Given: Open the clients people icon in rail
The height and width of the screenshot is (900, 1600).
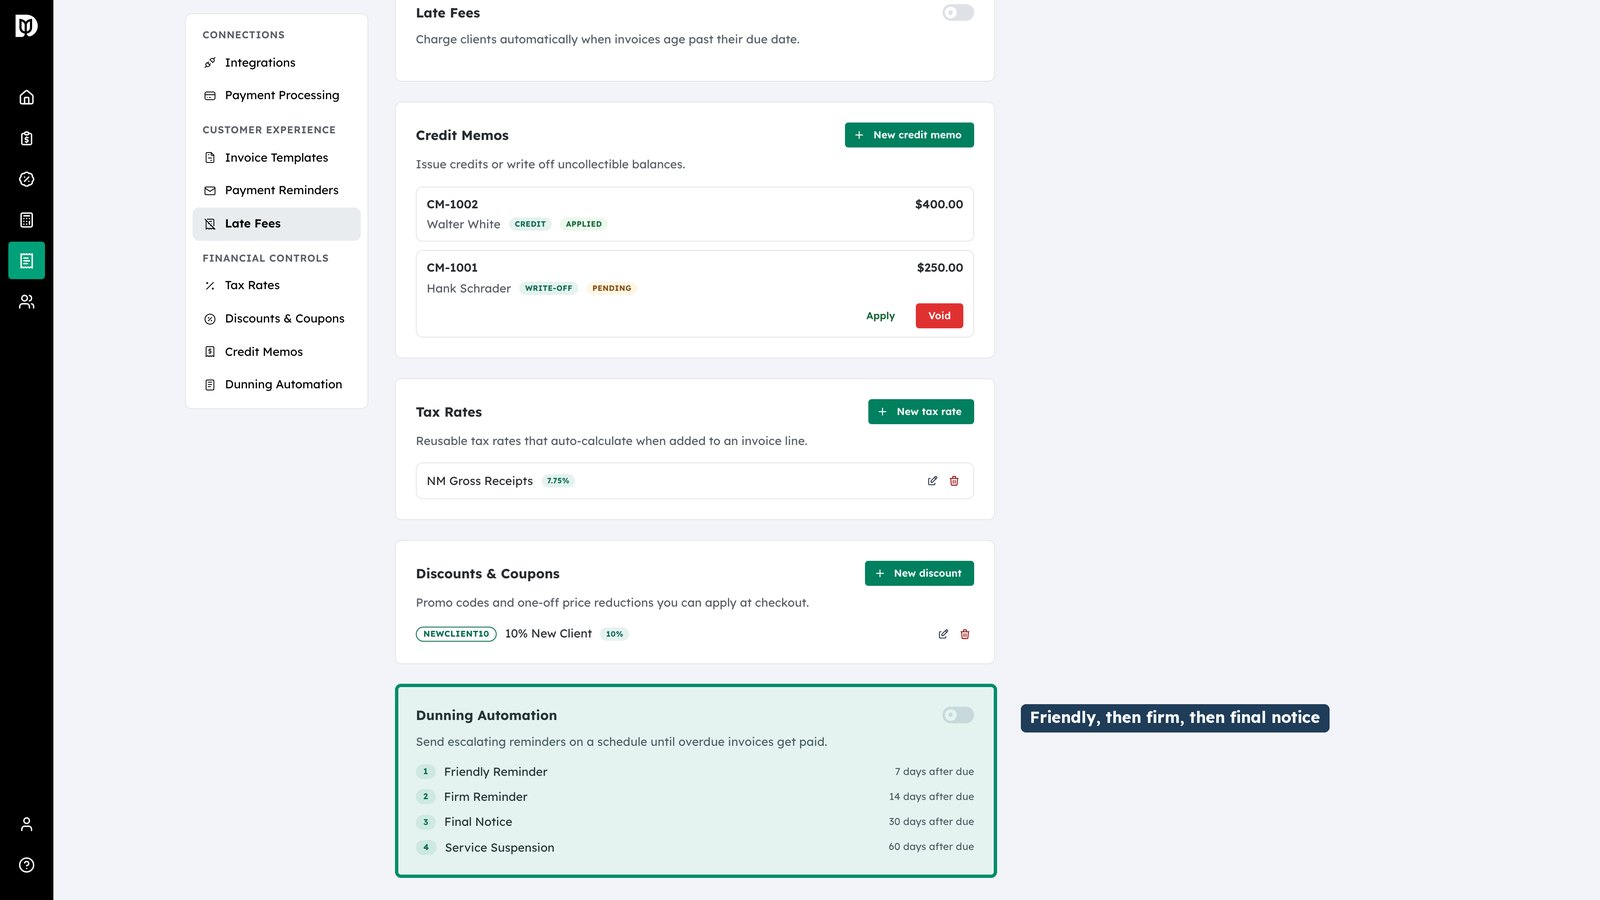Looking at the screenshot, I should (x=27, y=301).
